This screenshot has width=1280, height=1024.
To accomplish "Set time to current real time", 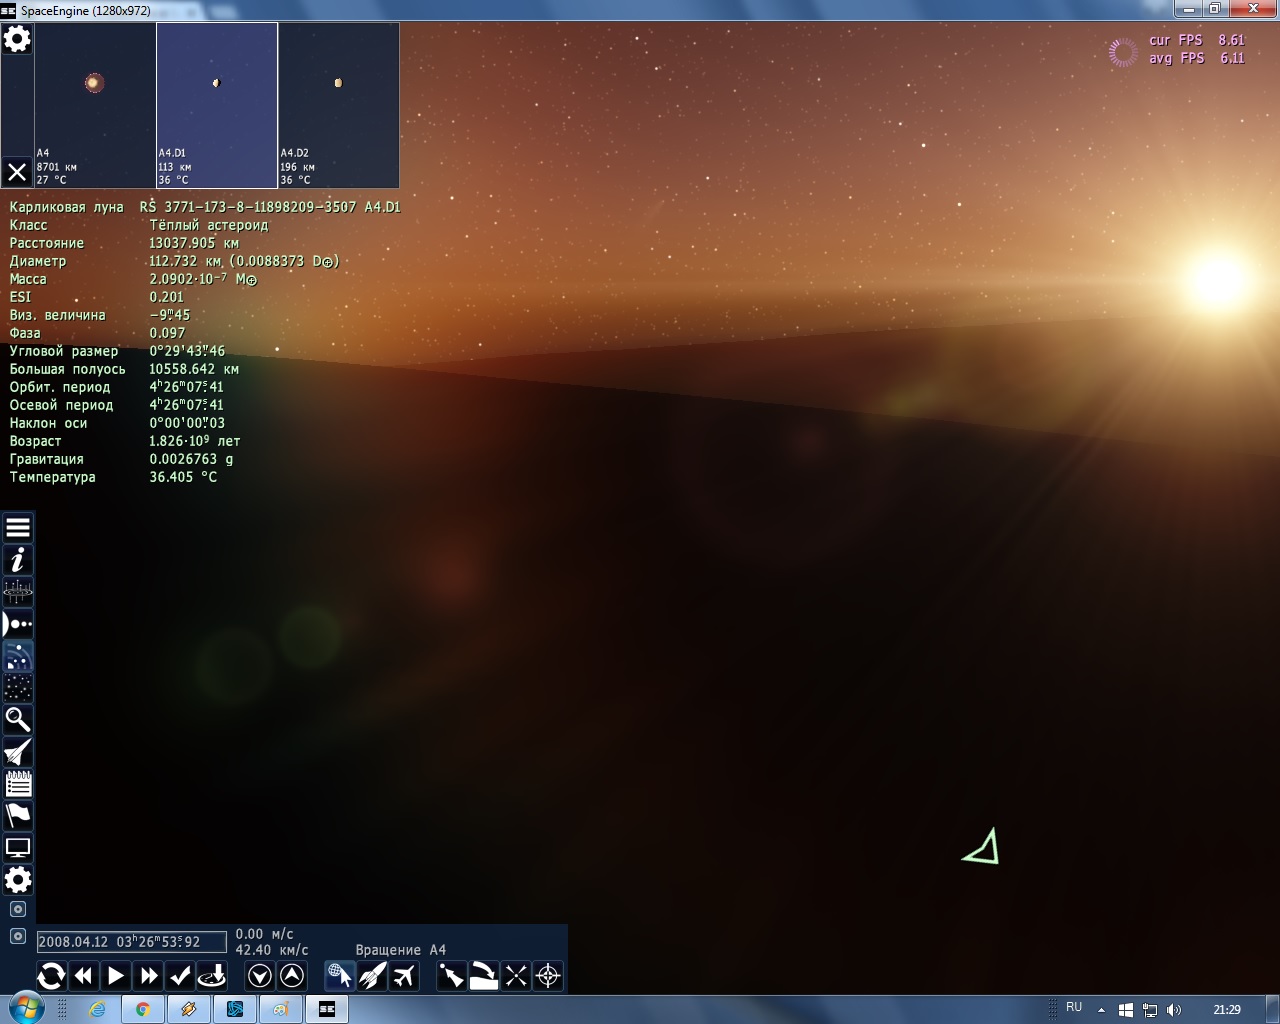I will pyautogui.click(x=51, y=976).
